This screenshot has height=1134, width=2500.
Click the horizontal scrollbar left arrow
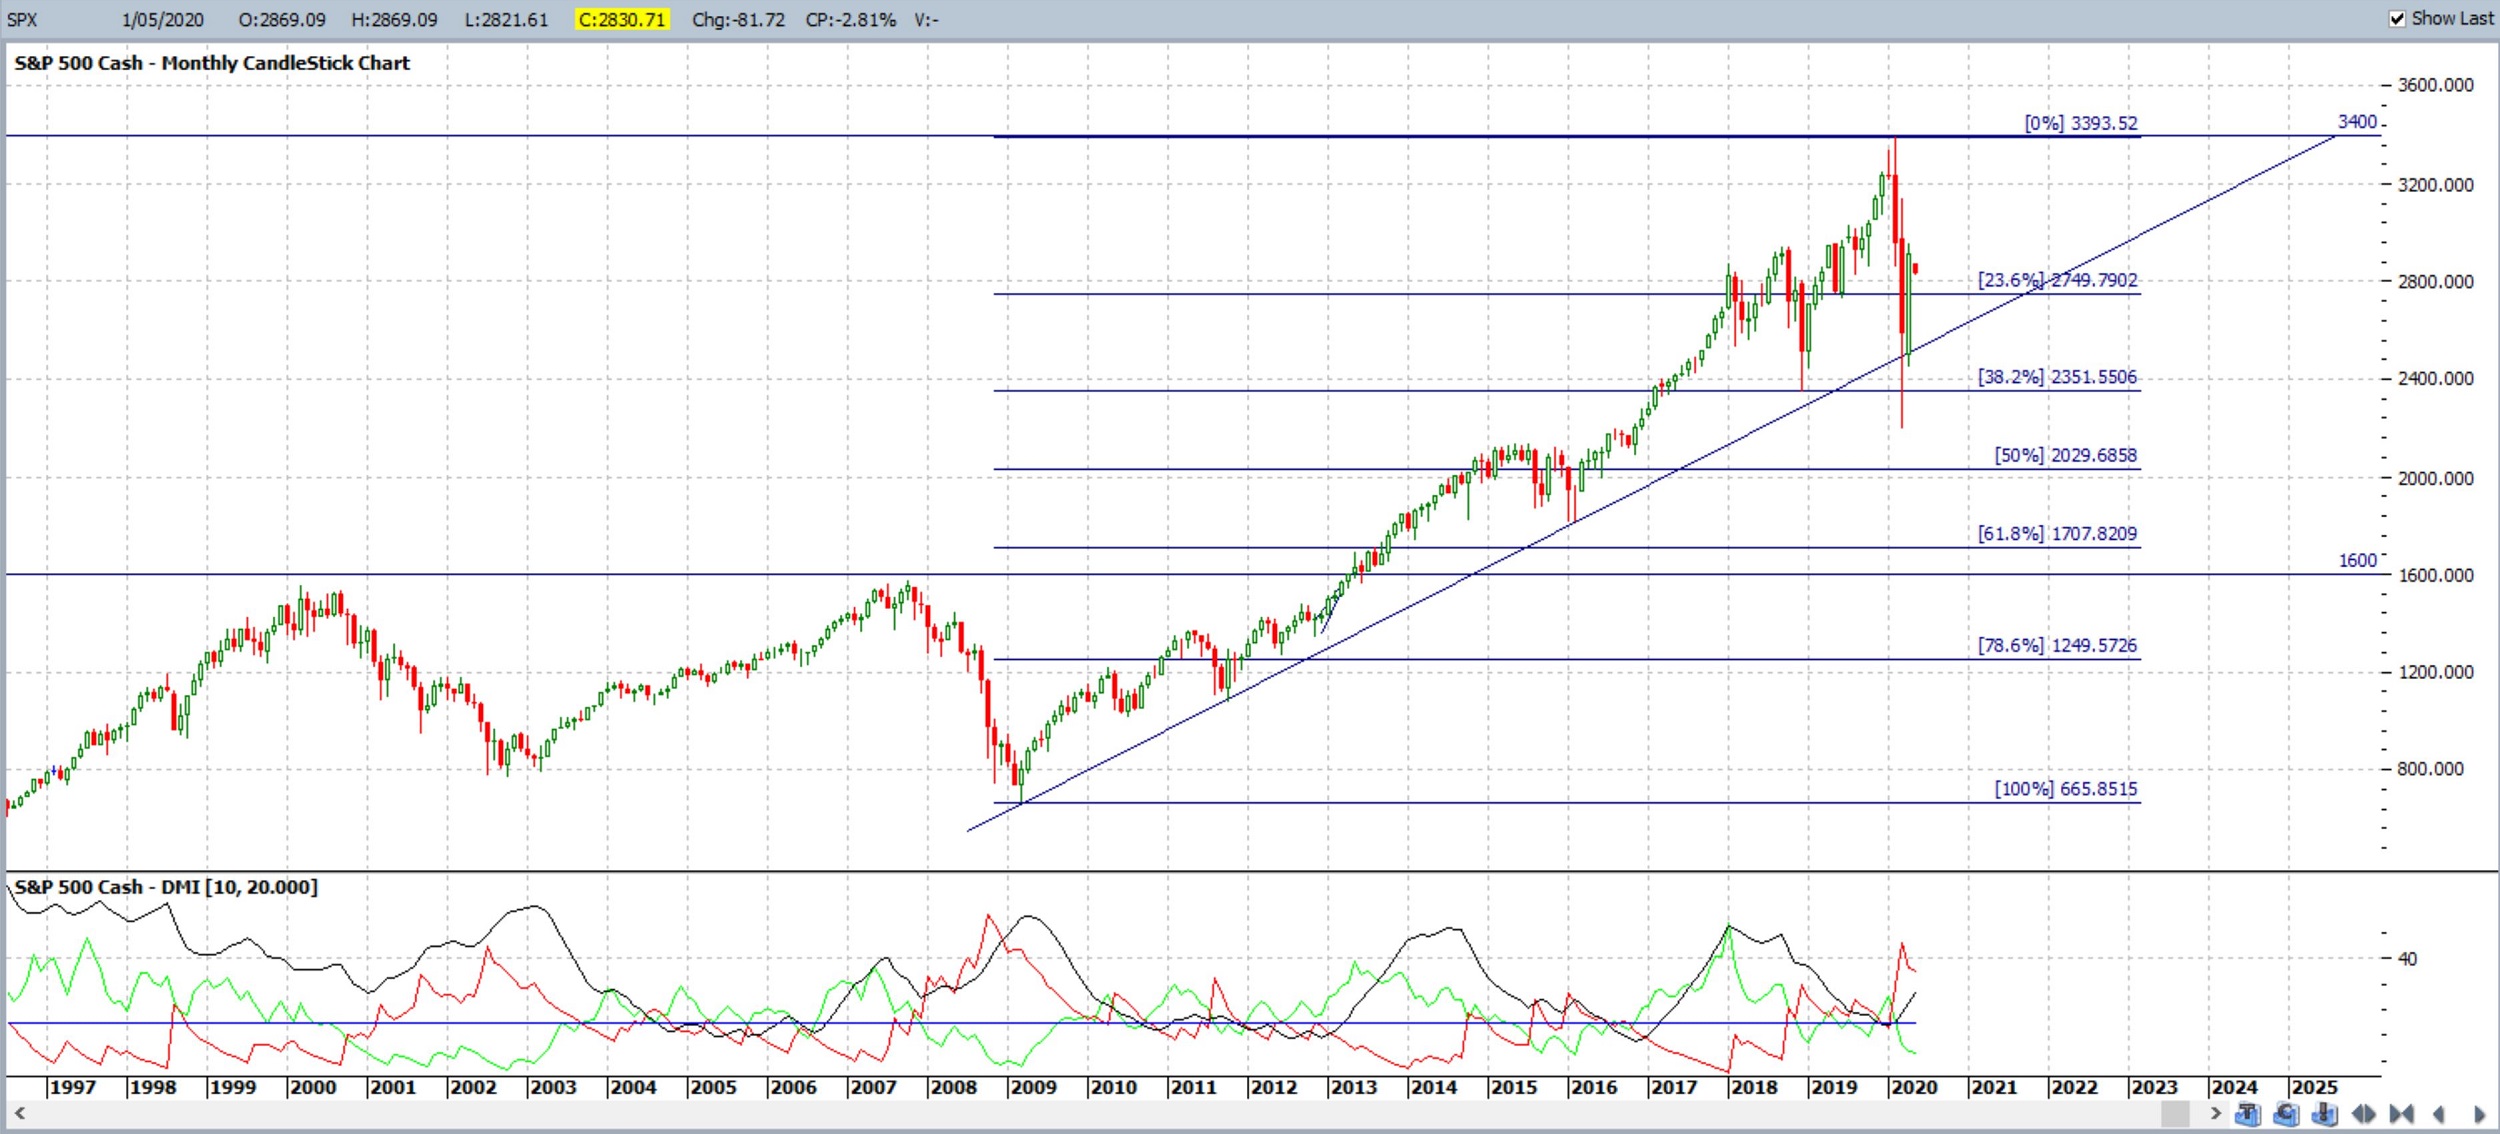[19, 1113]
